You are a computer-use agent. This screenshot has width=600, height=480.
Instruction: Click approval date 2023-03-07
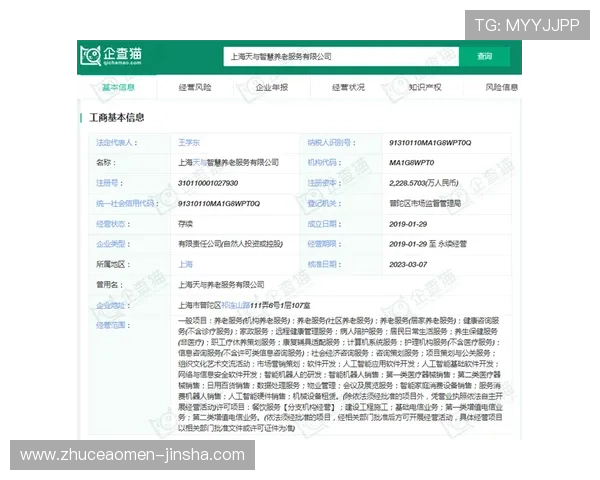coord(408,264)
